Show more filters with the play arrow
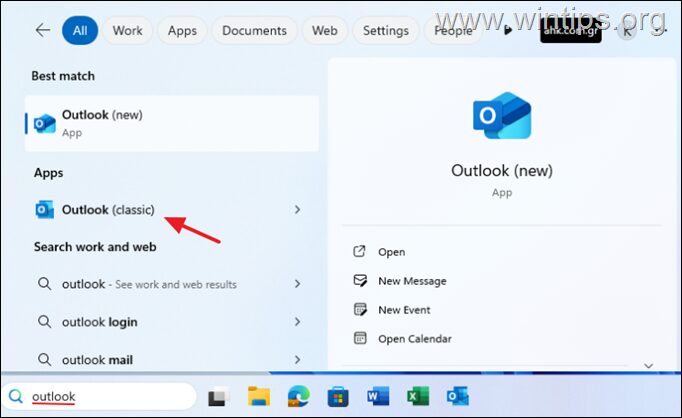This screenshot has width=682, height=418. [x=508, y=30]
